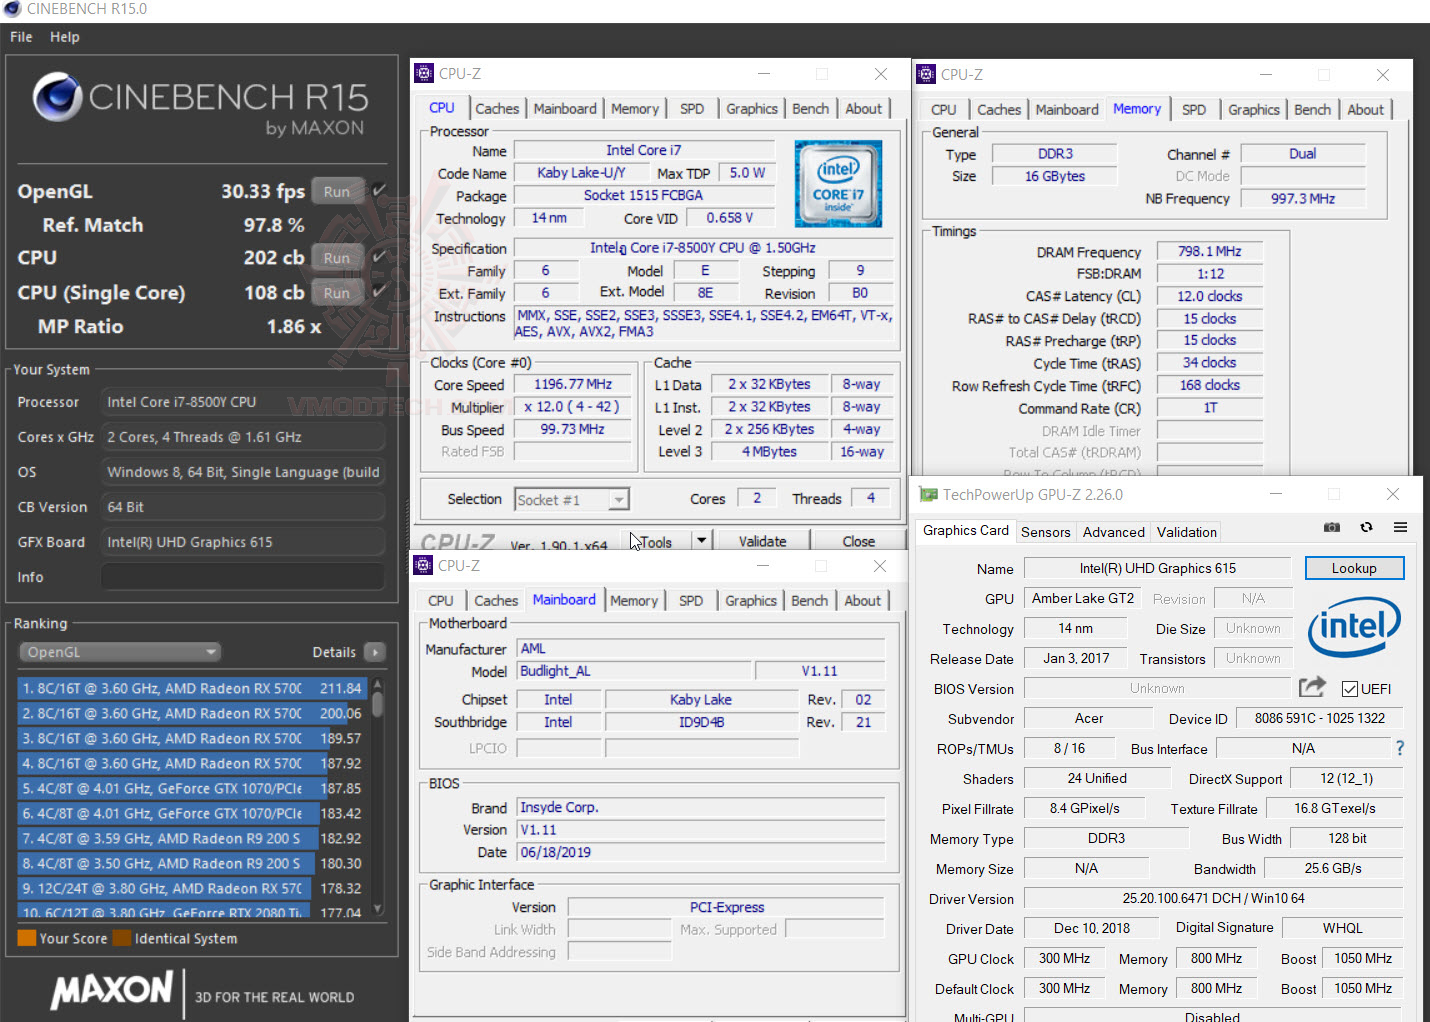Click the Tools button in CPU-Z
1430x1022 pixels.
point(657,541)
